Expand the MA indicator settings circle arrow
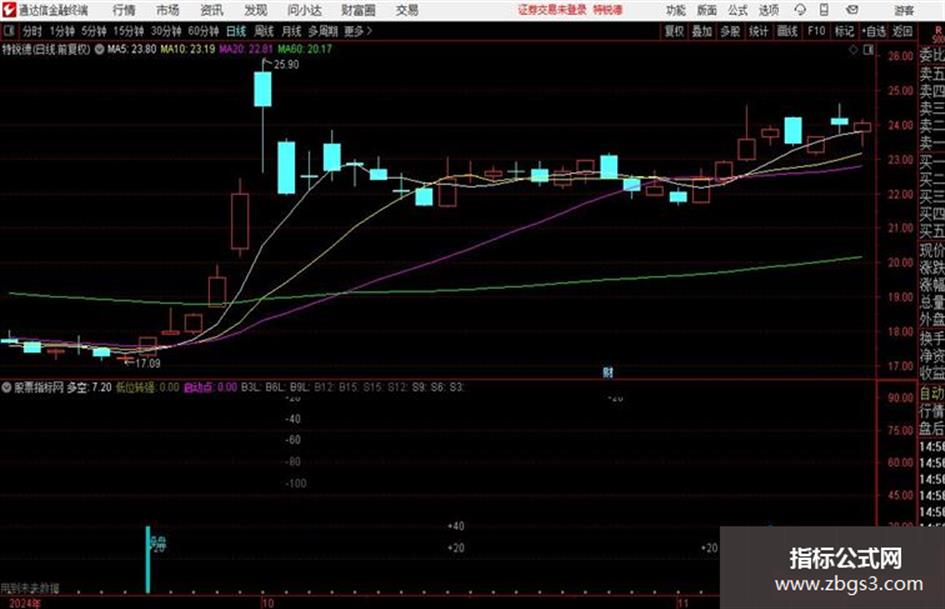 coord(99,49)
